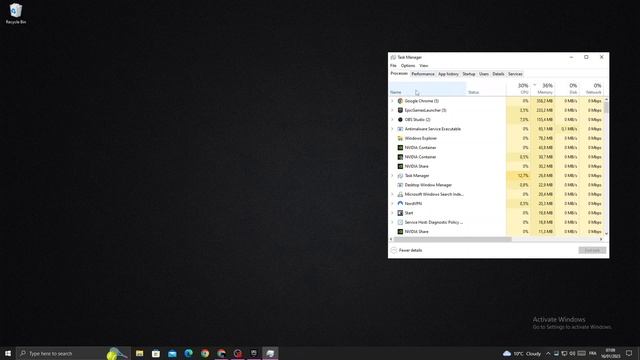Sort by the CPU column header
This screenshot has width=640, height=360.
click(518, 89)
